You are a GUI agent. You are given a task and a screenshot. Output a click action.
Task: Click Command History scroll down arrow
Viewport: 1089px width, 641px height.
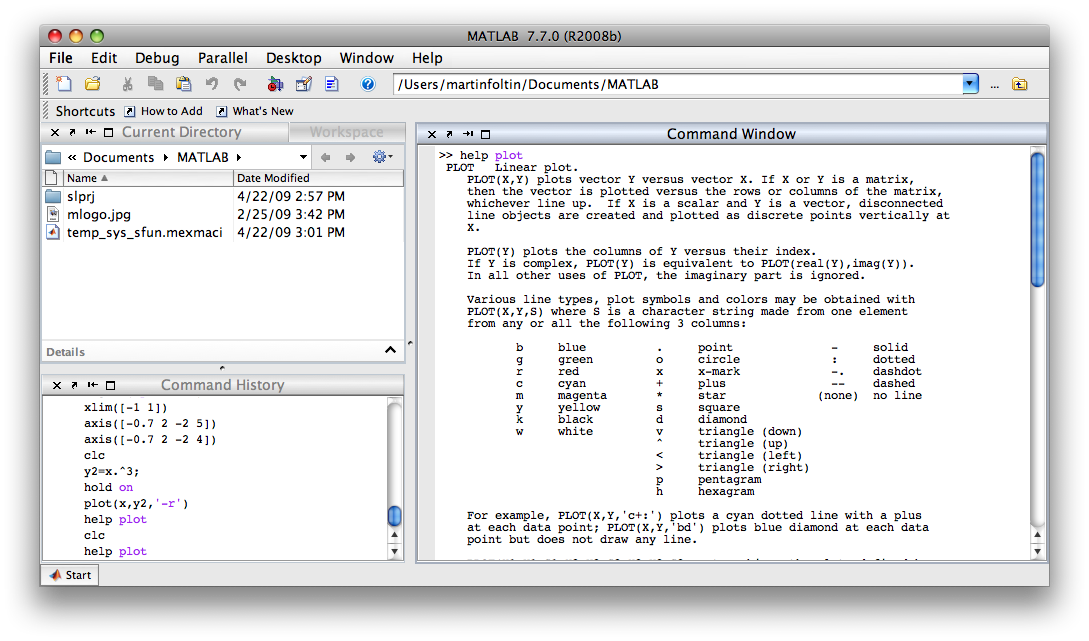coord(394,552)
